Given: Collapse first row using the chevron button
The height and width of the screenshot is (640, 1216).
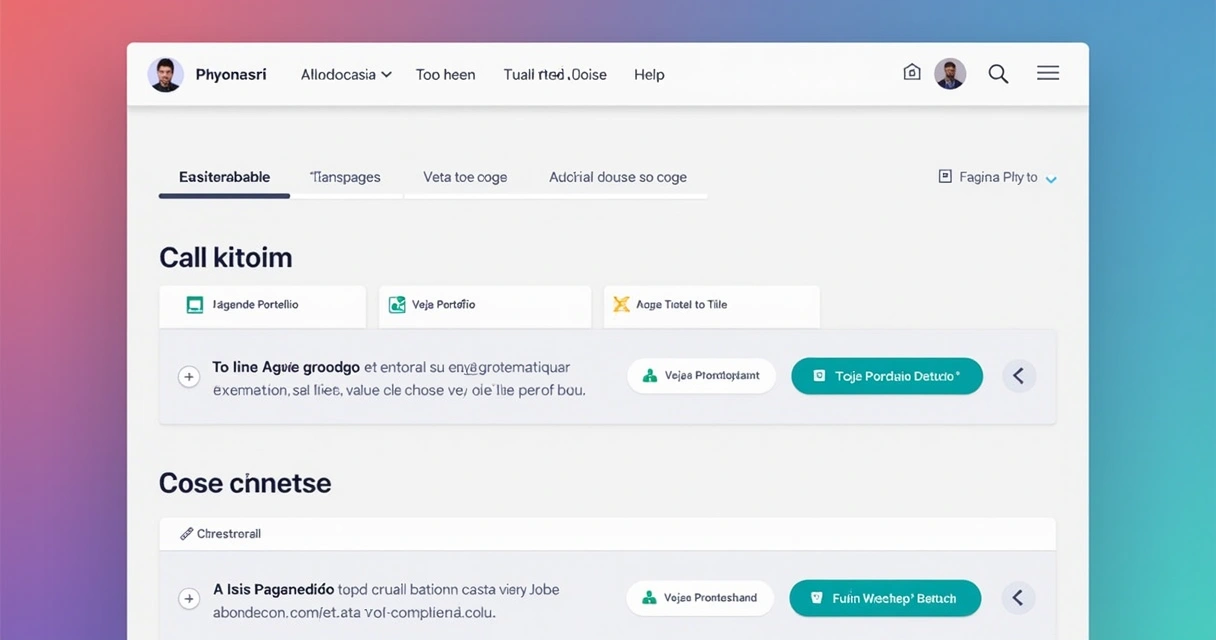Looking at the screenshot, I should point(1018,376).
